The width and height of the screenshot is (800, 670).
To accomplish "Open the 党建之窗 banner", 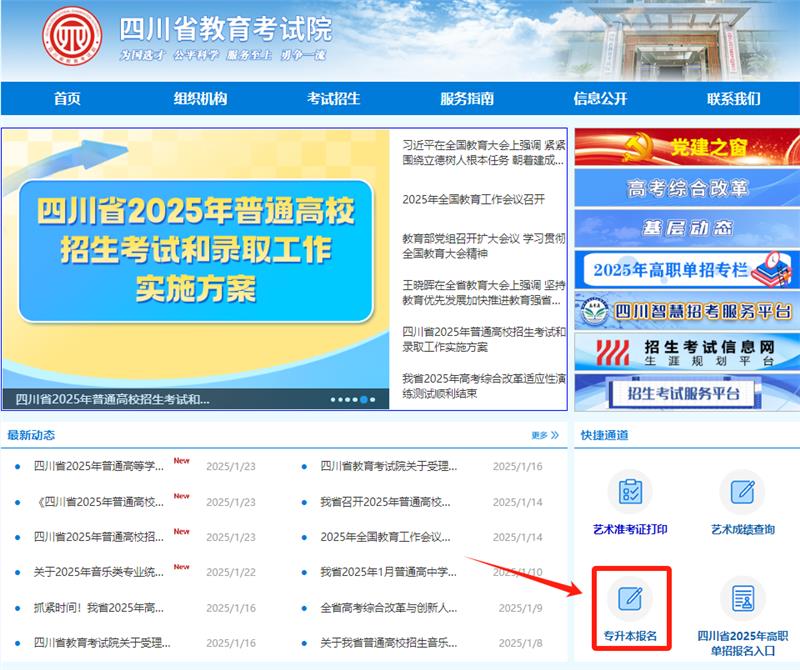I will 687,147.
